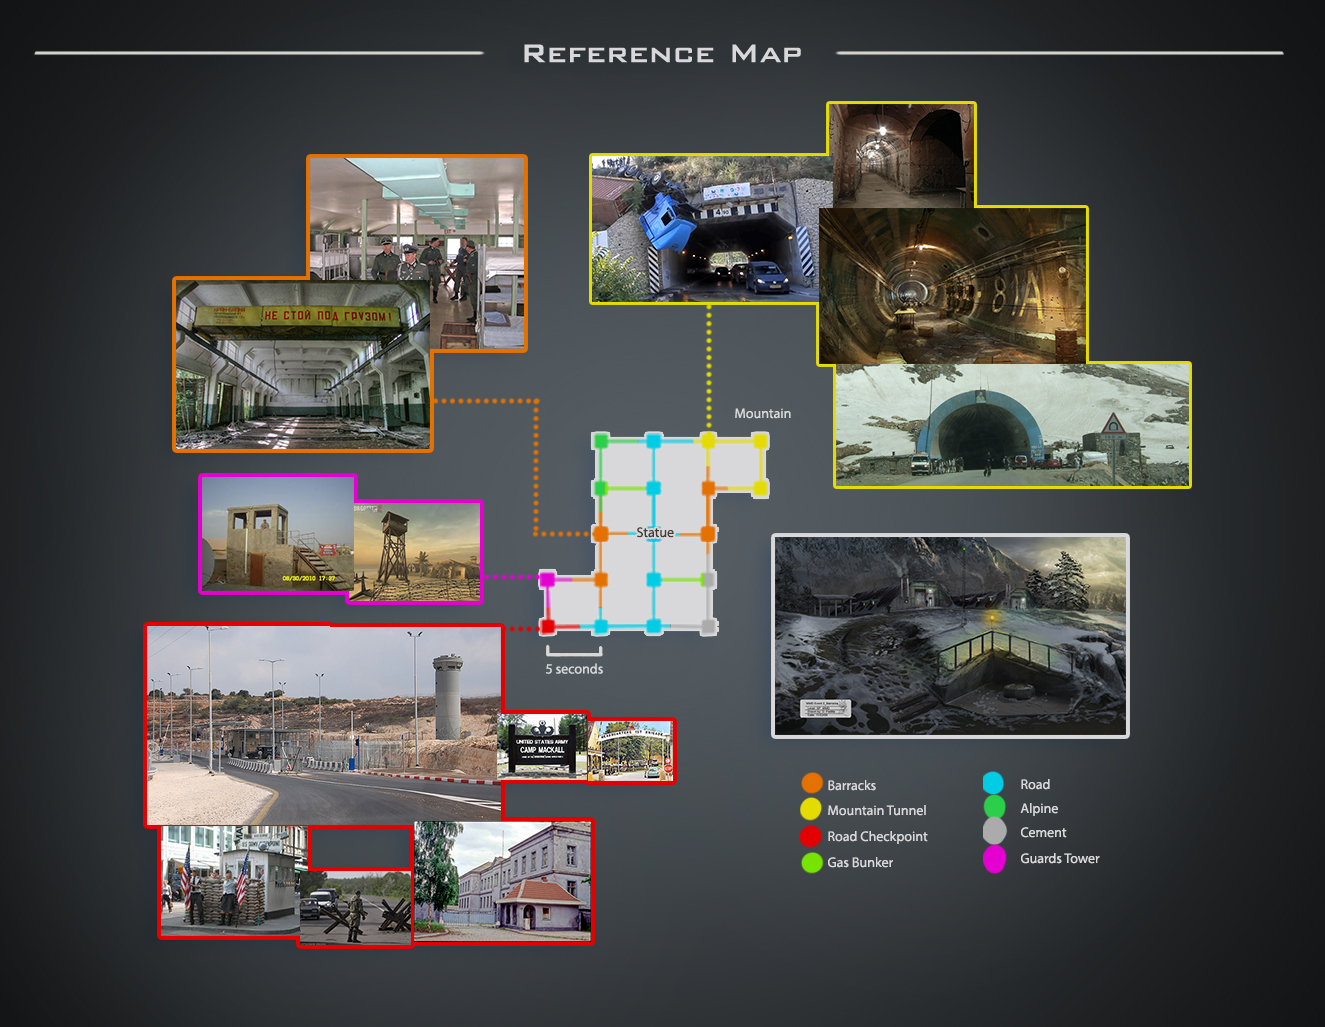Open the gate archway photo beside Camp Mackall
1325x1027 pixels.
point(632,751)
